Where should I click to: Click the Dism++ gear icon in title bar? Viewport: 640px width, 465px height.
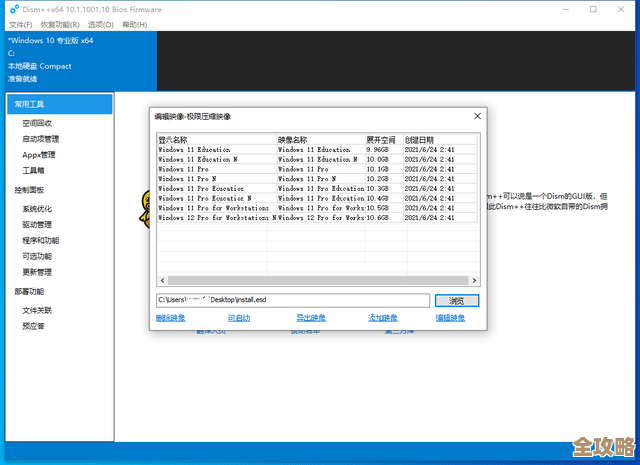[x=14, y=9]
